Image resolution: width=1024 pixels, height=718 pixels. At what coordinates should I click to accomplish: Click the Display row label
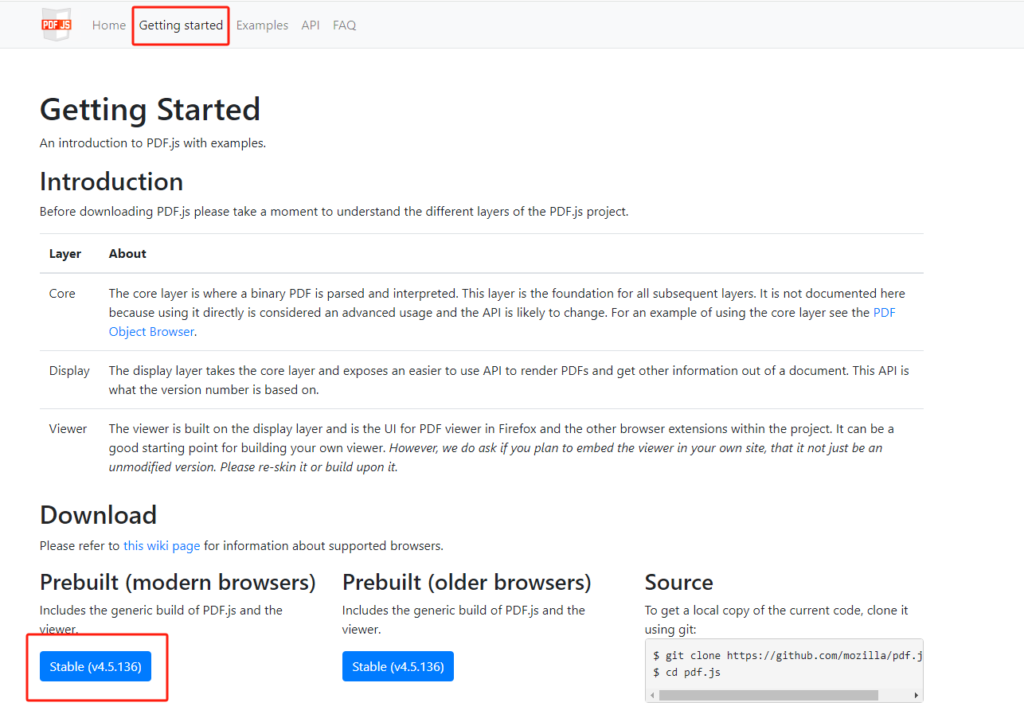click(x=69, y=370)
